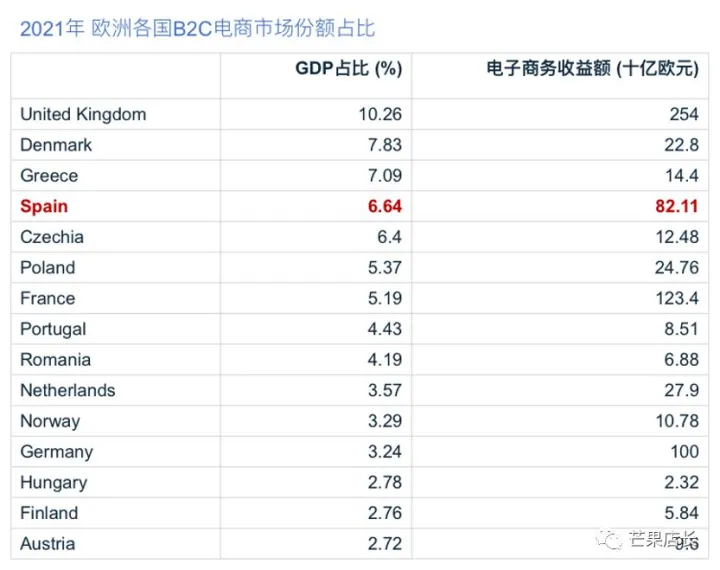Select the 电子商务收益额 column header
The height and width of the screenshot is (570, 720).
(593, 68)
